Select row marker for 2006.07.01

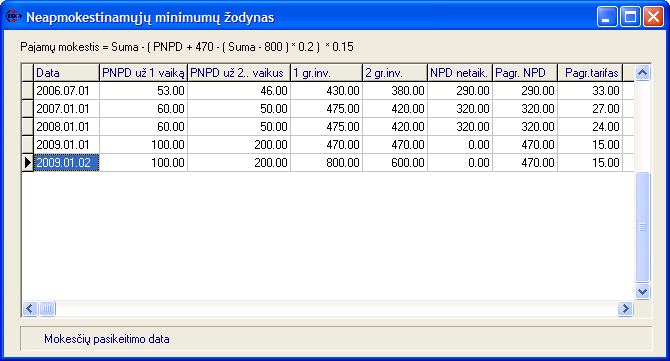click(28, 91)
